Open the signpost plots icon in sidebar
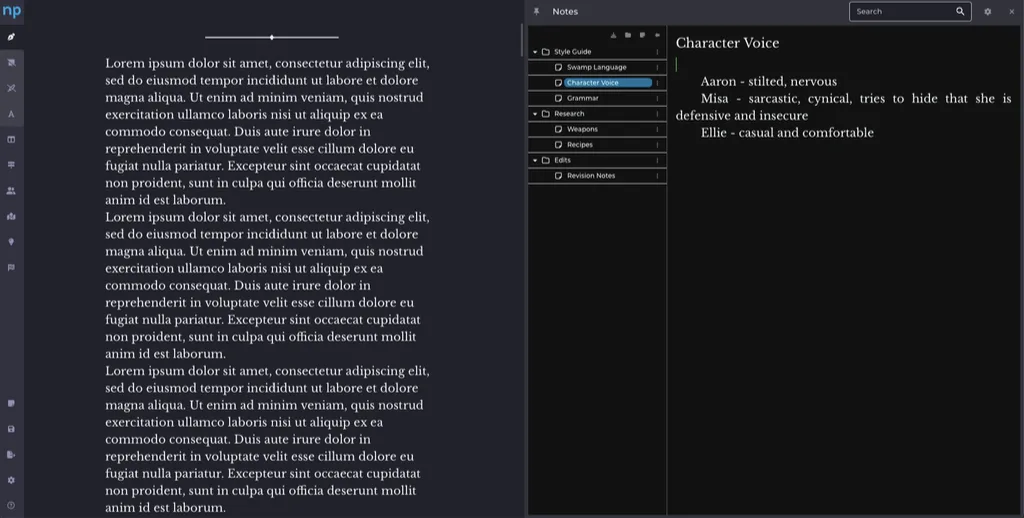This screenshot has height=518, width=1024. pyautogui.click(x=11, y=165)
